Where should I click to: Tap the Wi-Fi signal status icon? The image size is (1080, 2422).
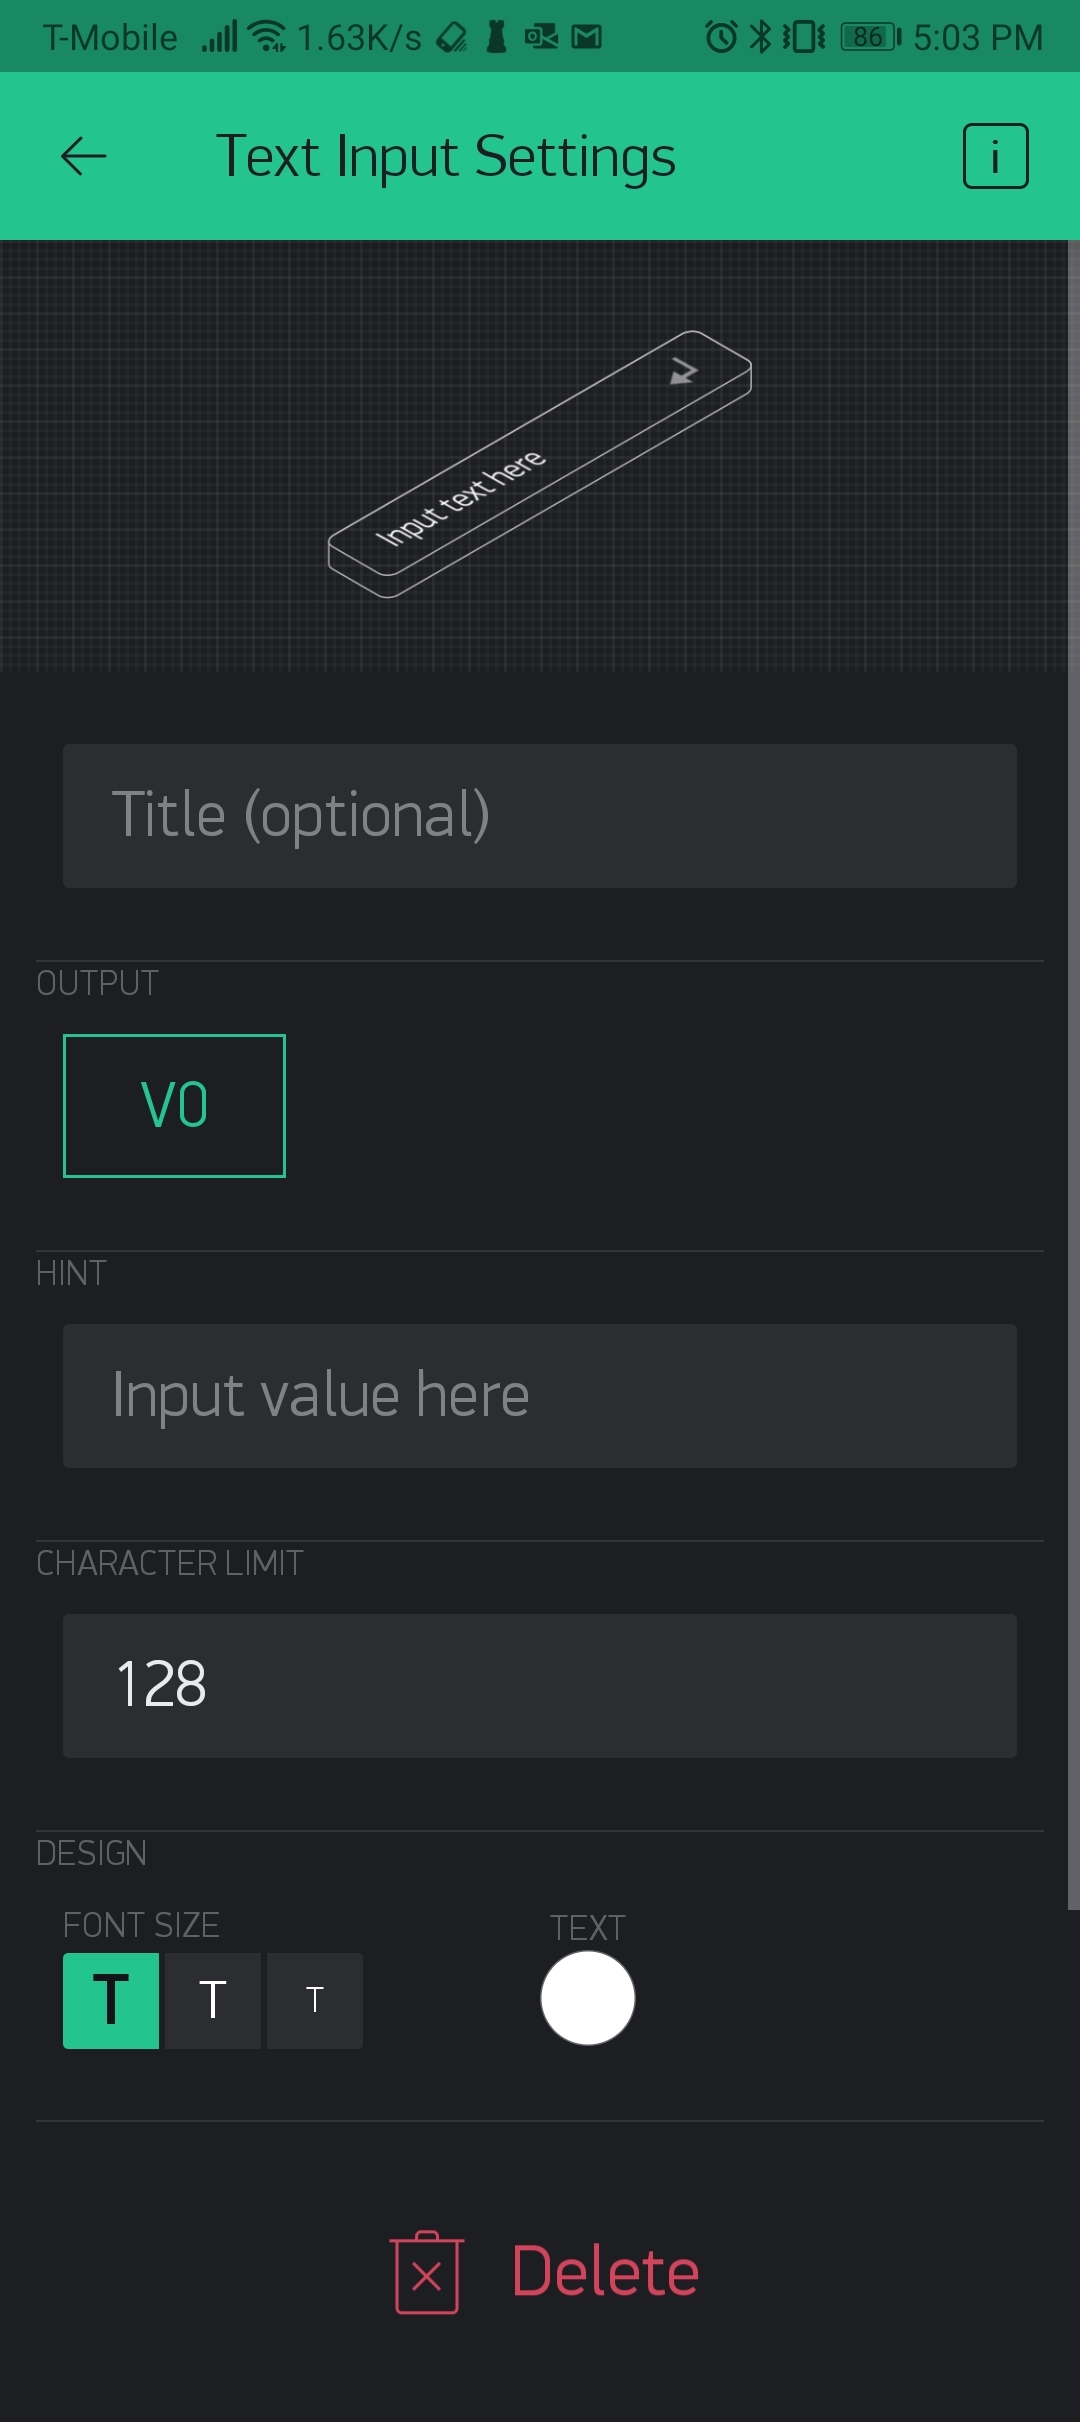(267, 38)
